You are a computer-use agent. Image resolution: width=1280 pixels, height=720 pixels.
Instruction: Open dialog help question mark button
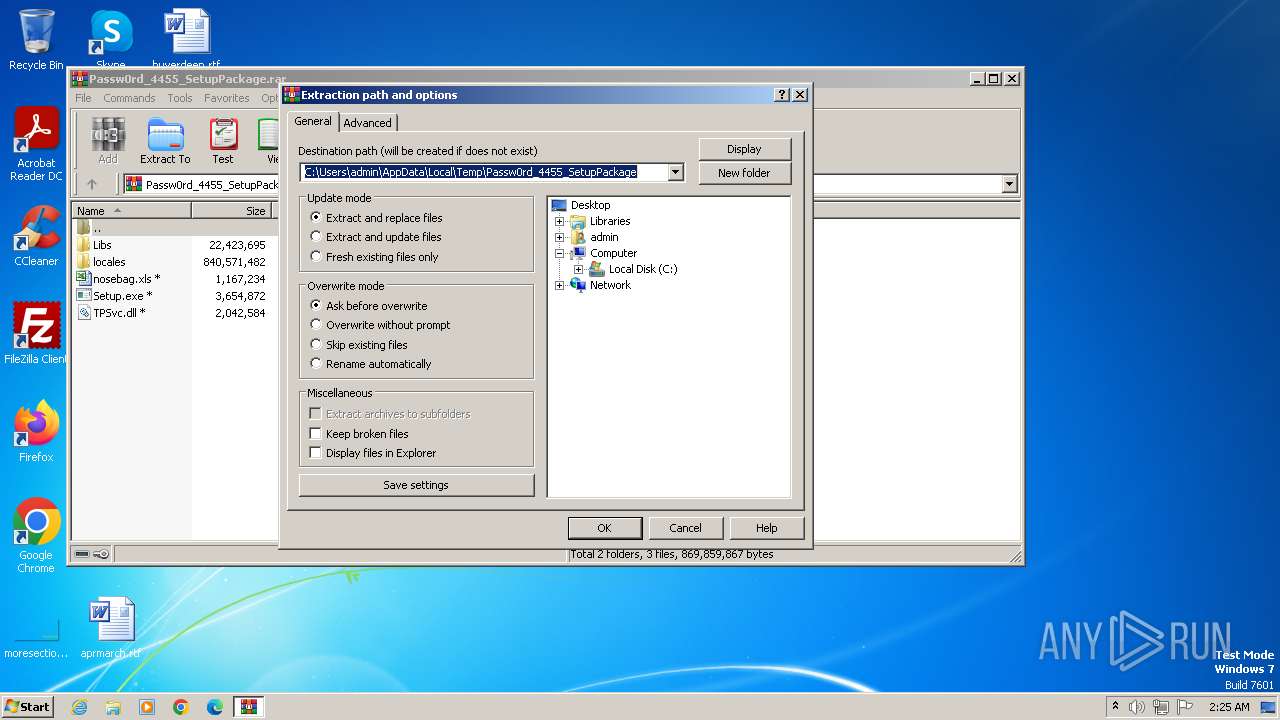[782, 95]
